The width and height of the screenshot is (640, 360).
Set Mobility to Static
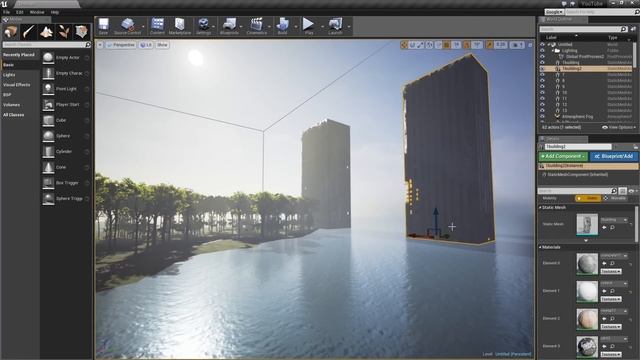point(588,198)
